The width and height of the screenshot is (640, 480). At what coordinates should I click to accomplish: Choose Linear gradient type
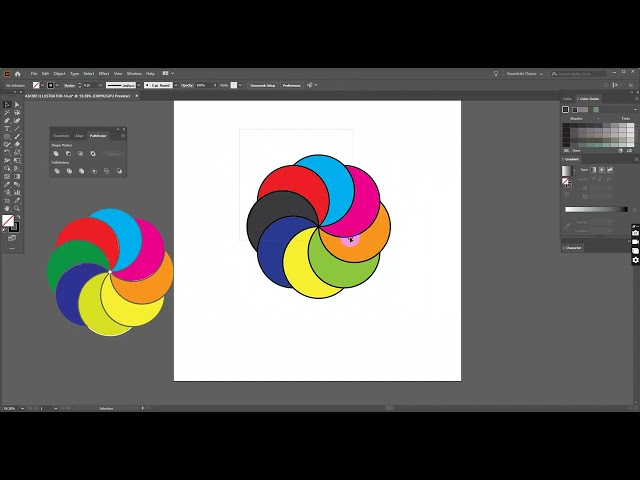[x=593, y=170]
